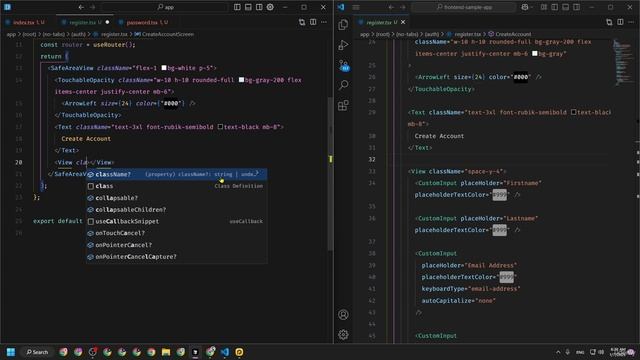Open (no-tabs) breadcrumb in left window
Image resolution: width=640 pixels, height=360 pixels.
coord(53,34)
